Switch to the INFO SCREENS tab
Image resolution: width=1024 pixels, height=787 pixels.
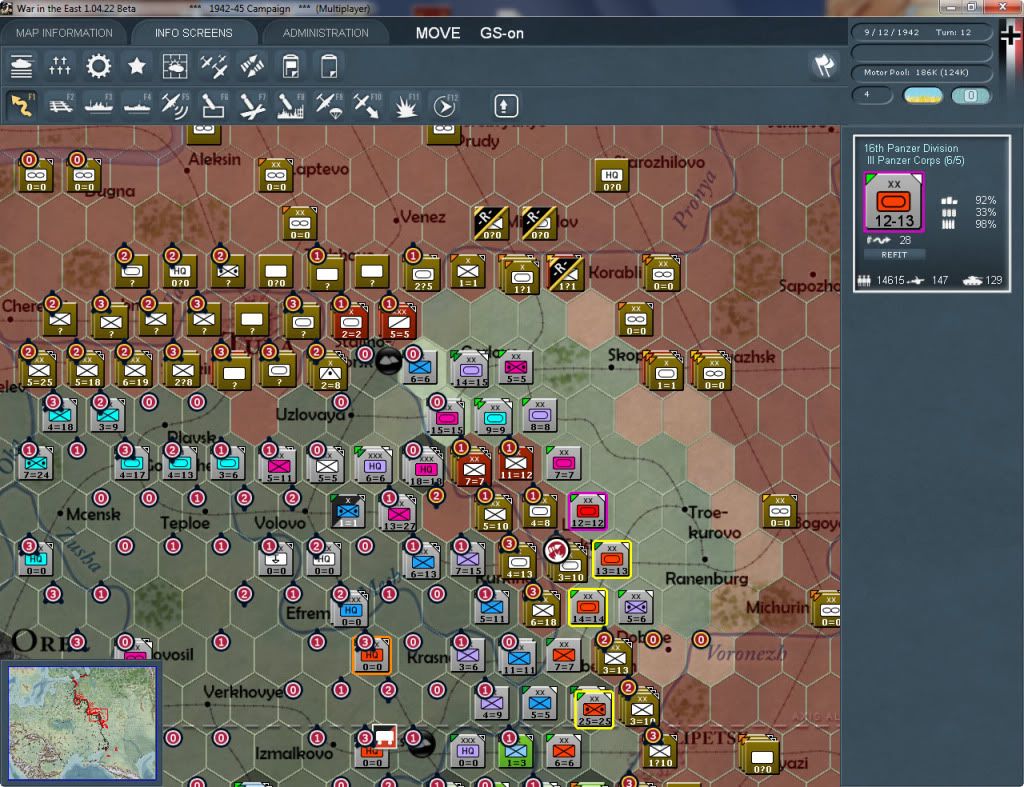click(x=193, y=33)
